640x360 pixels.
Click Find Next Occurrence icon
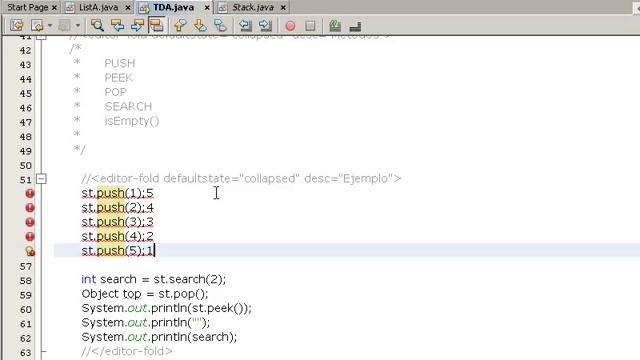pyautogui.click(x=137, y=25)
